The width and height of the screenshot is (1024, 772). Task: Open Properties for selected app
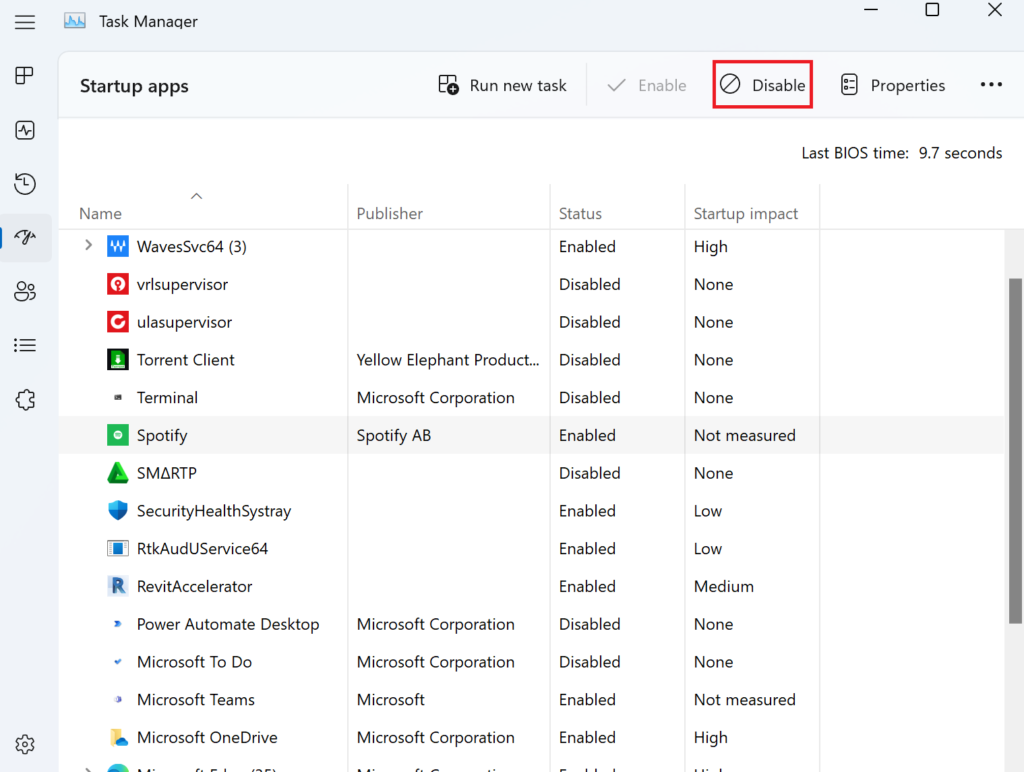(x=892, y=85)
